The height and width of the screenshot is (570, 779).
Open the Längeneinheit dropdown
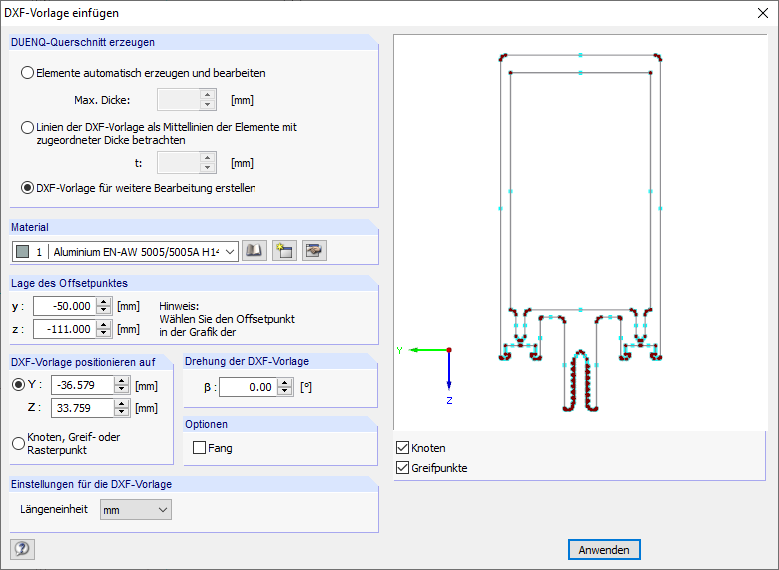pyautogui.click(x=136, y=510)
